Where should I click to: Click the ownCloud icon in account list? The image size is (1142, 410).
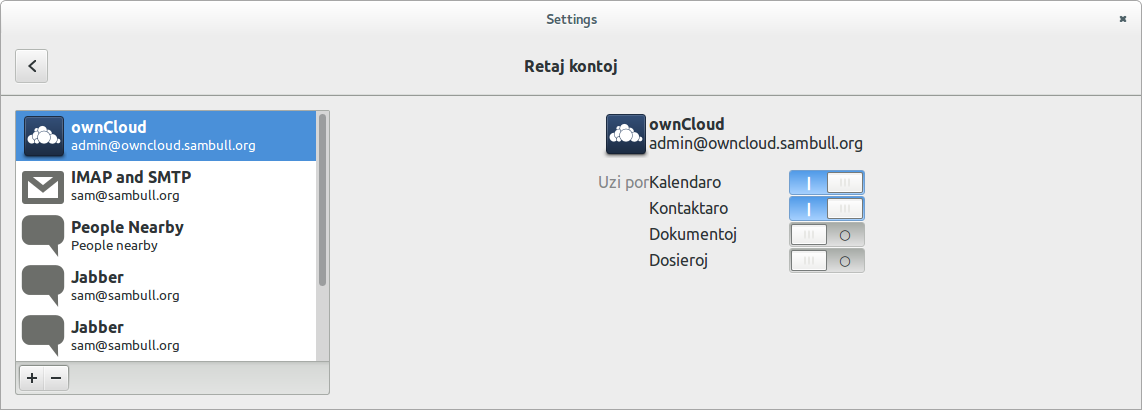(x=43, y=136)
